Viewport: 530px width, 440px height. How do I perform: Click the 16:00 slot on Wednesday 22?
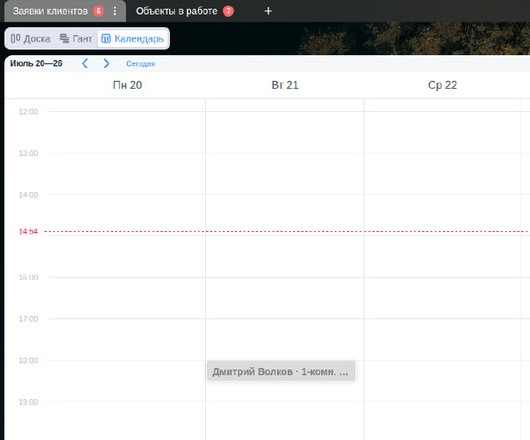[x=442, y=298]
